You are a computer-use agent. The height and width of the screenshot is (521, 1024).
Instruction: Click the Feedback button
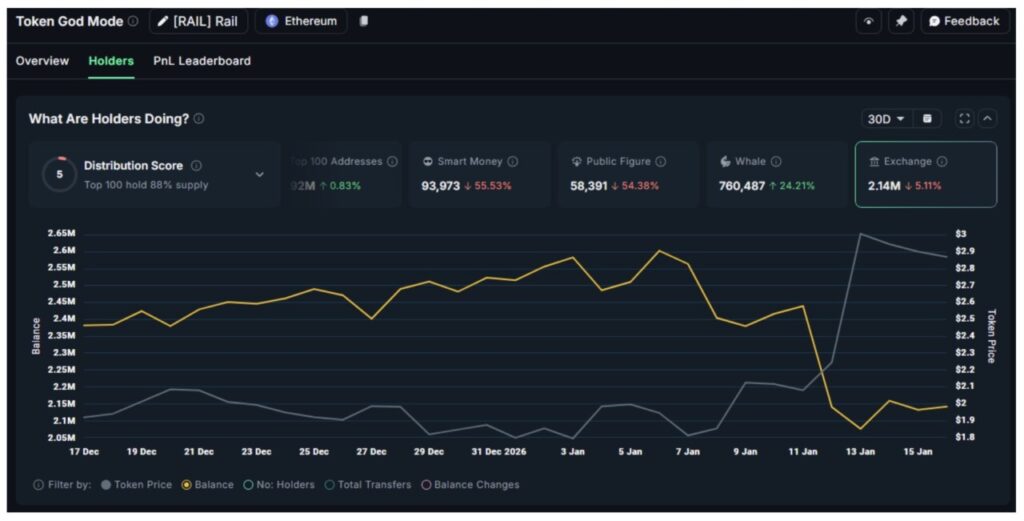point(964,21)
